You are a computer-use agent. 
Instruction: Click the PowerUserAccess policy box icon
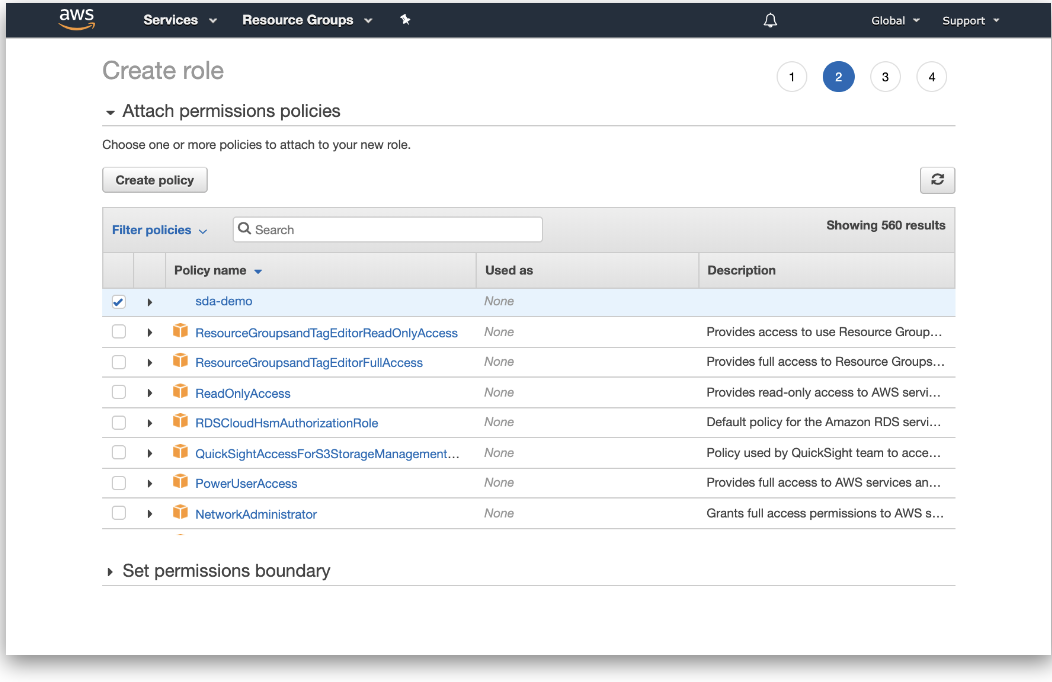point(180,481)
